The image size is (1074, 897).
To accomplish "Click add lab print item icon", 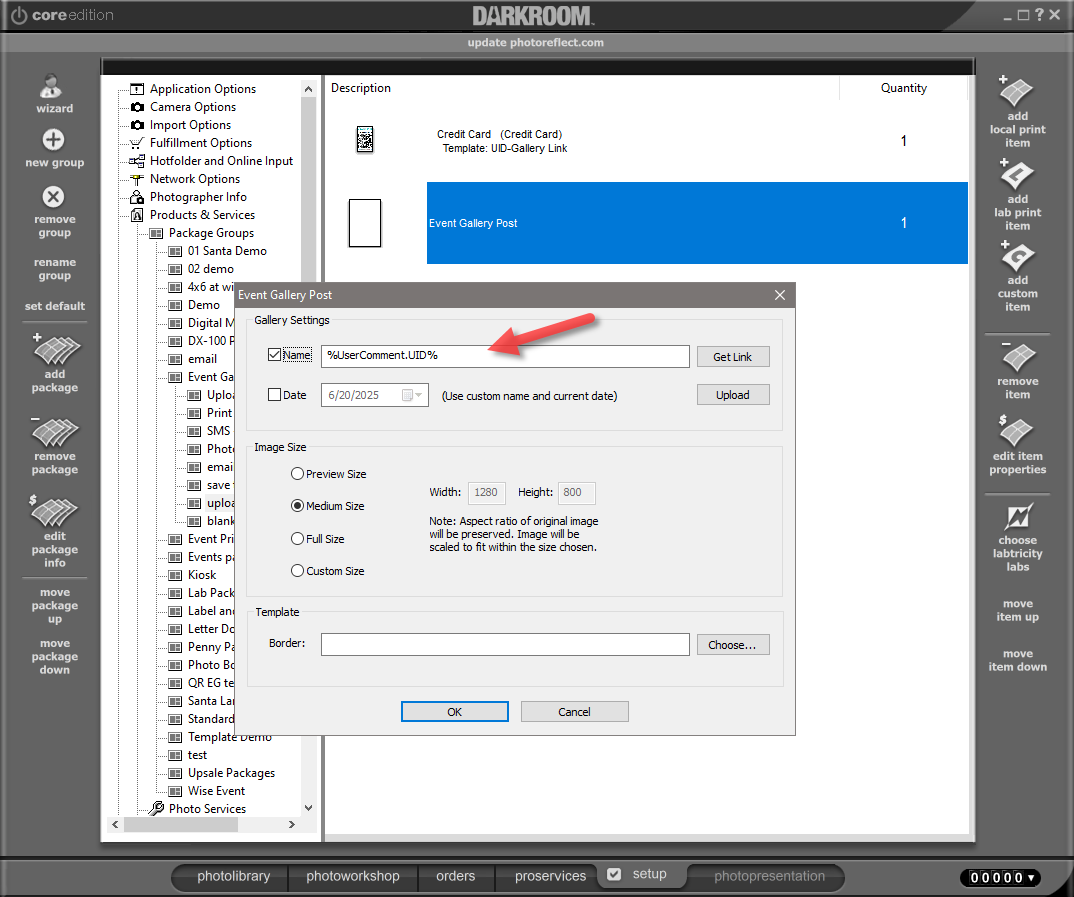I will pyautogui.click(x=1016, y=175).
